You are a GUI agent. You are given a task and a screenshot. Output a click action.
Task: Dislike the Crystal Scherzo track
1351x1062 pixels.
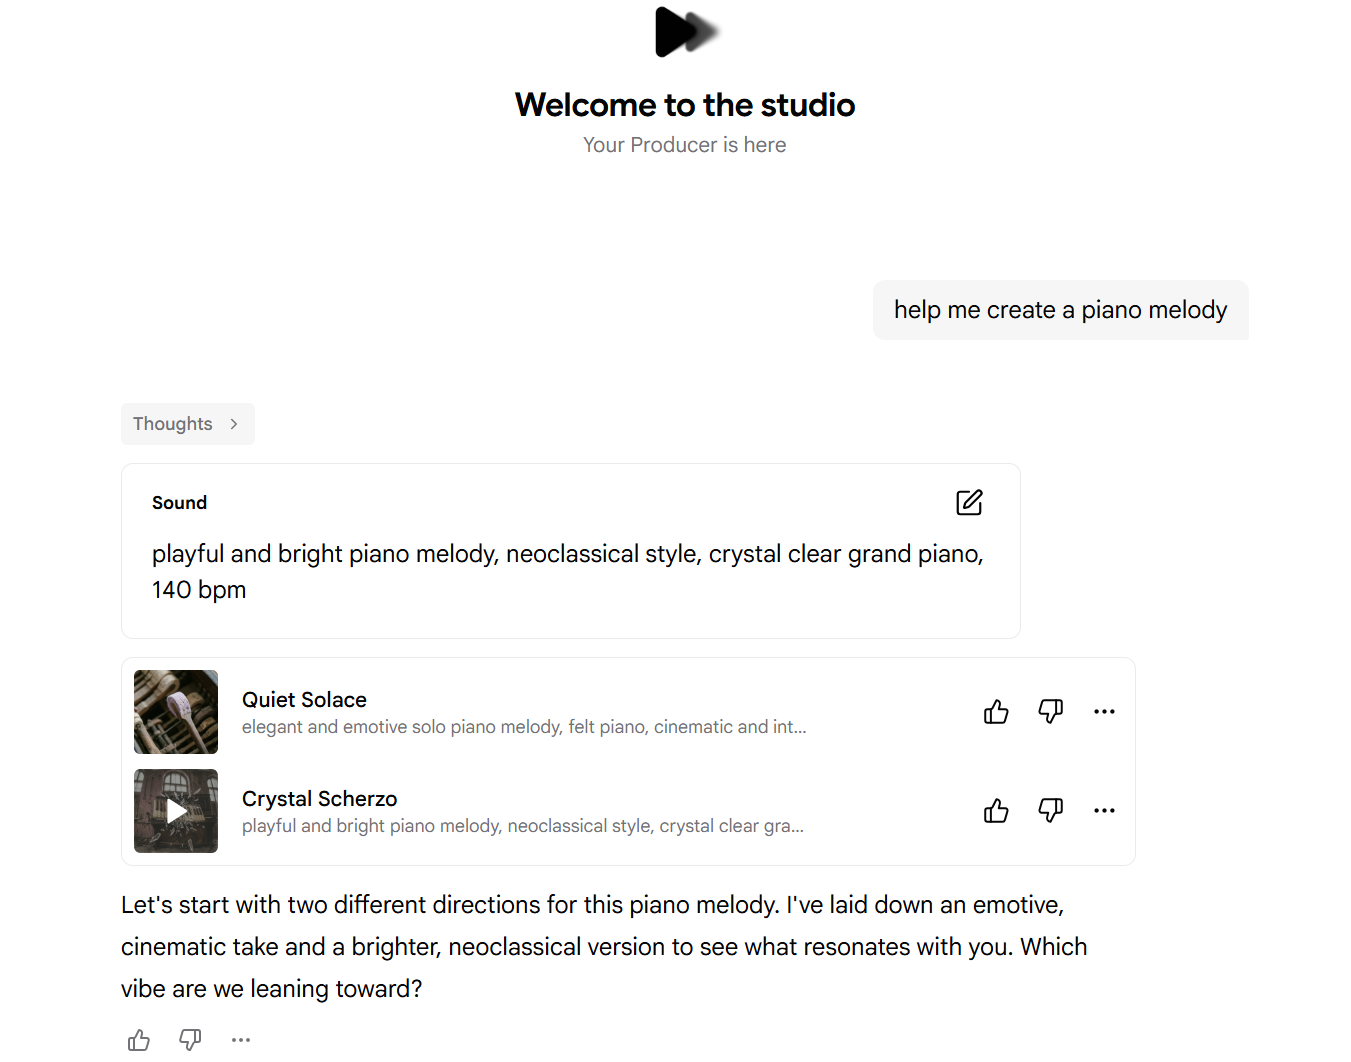point(1050,811)
